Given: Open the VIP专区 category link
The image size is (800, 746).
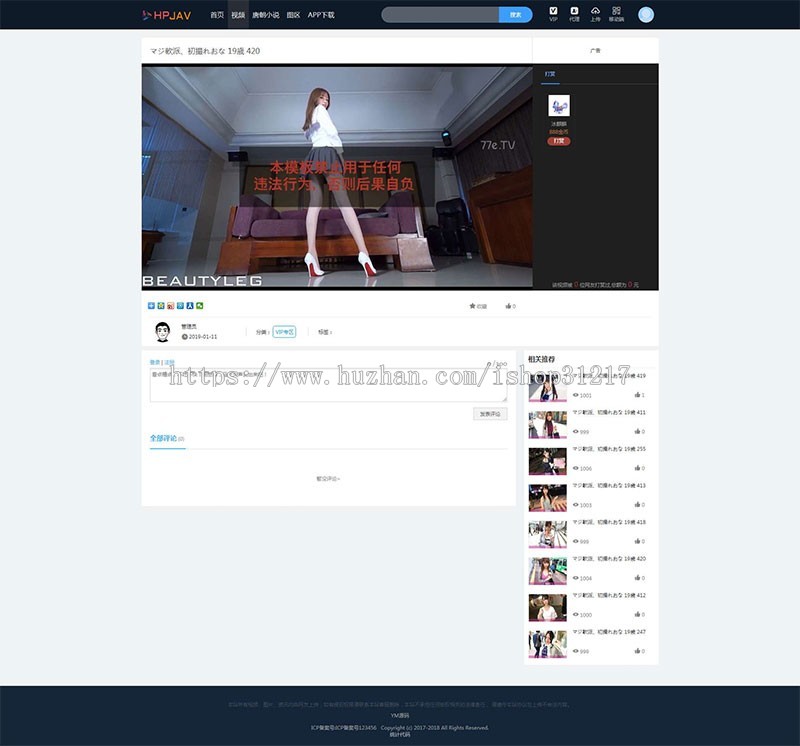Looking at the screenshot, I should (284, 330).
